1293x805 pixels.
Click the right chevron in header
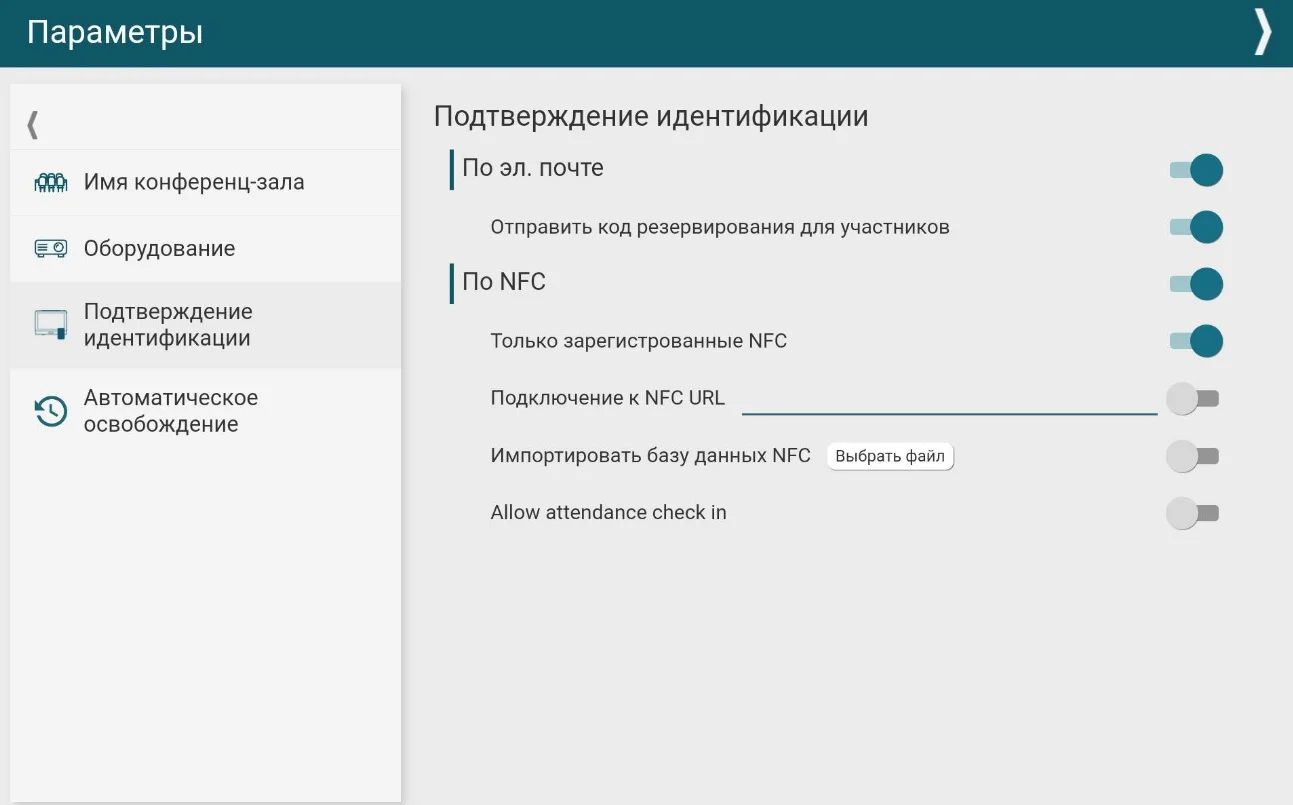(1263, 33)
